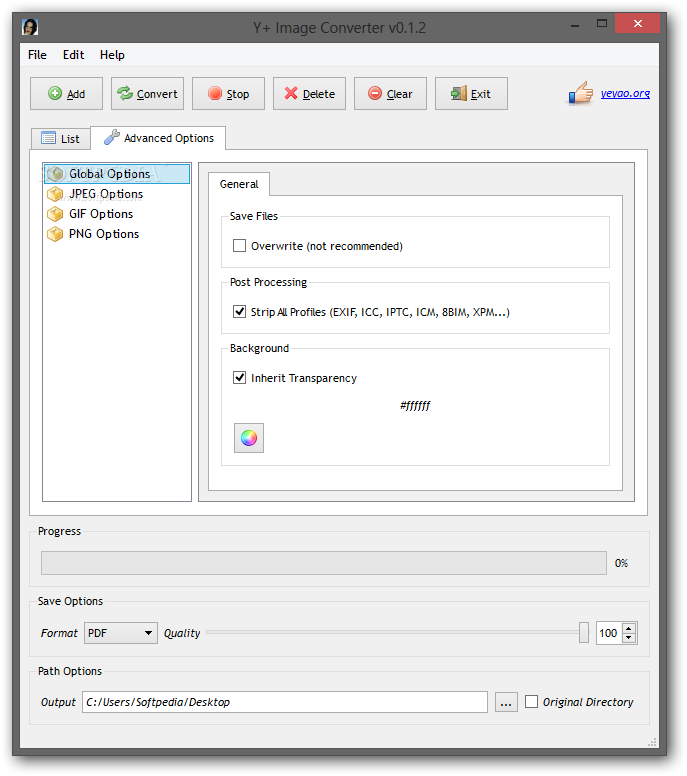Enable the Overwrite (not recommended) checkbox
The height and width of the screenshot is (776, 687).
coord(240,245)
